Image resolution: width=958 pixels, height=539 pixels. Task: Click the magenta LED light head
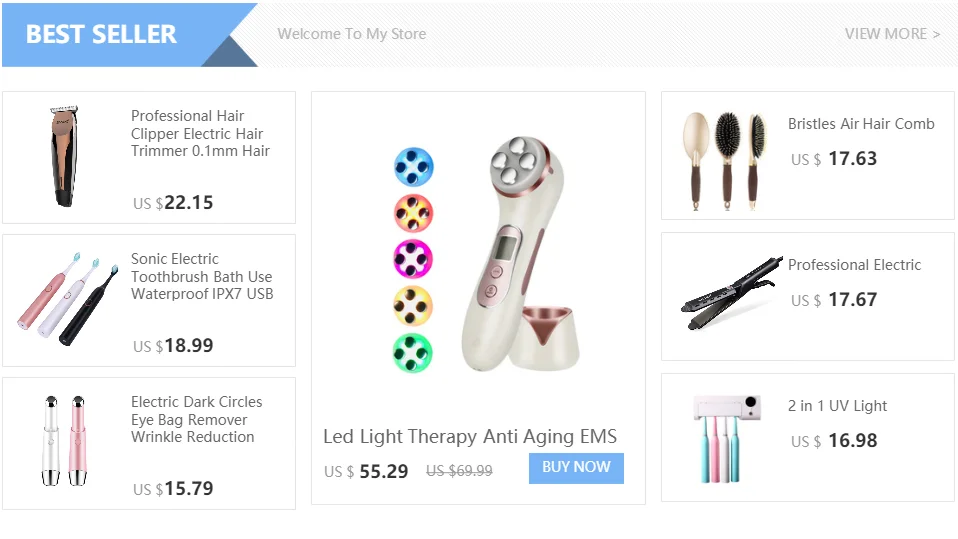click(x=413, y=259)
